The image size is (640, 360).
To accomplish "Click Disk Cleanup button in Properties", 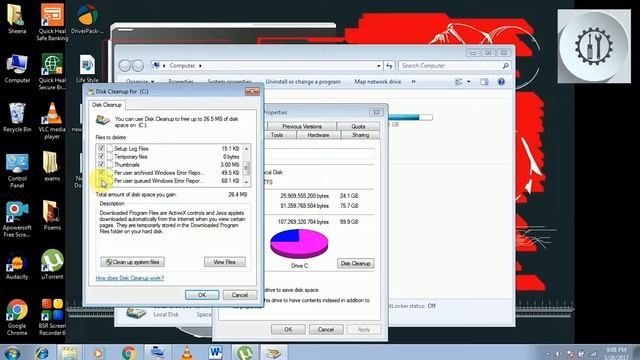I will [356, 264].
